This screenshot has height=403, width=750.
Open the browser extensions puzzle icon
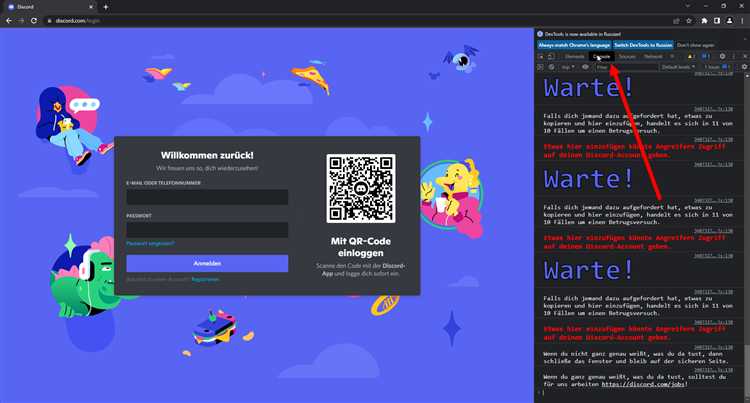704,21
